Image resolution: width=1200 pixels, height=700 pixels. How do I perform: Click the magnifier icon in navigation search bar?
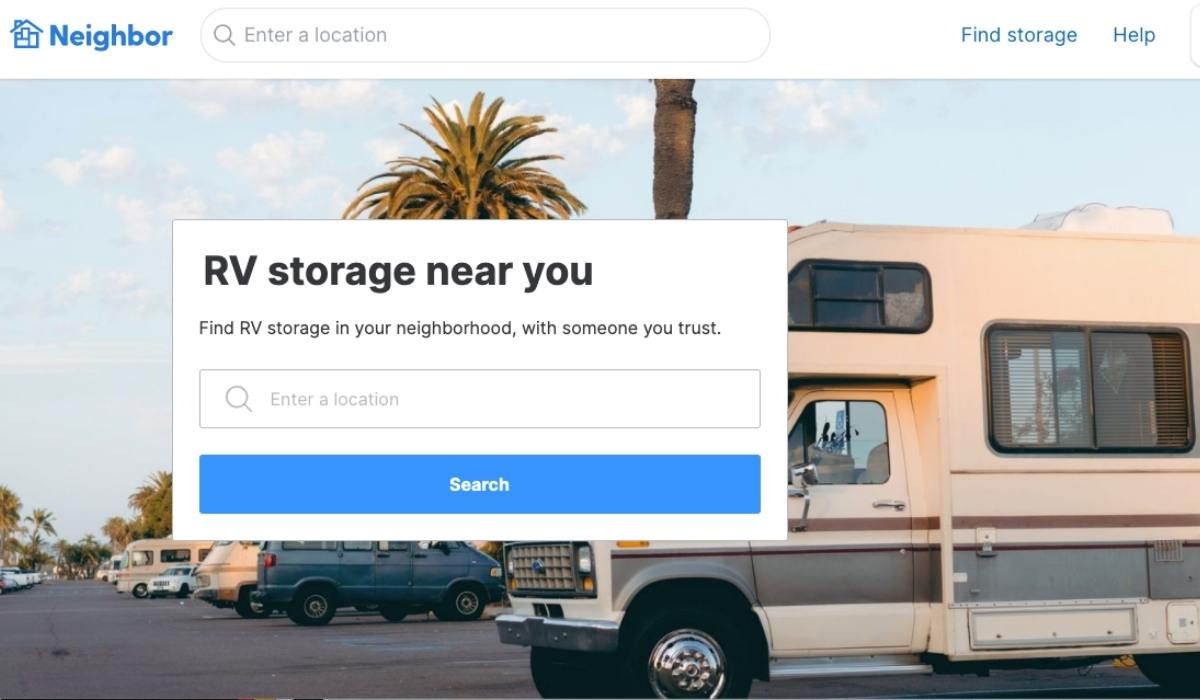[225, 35]
